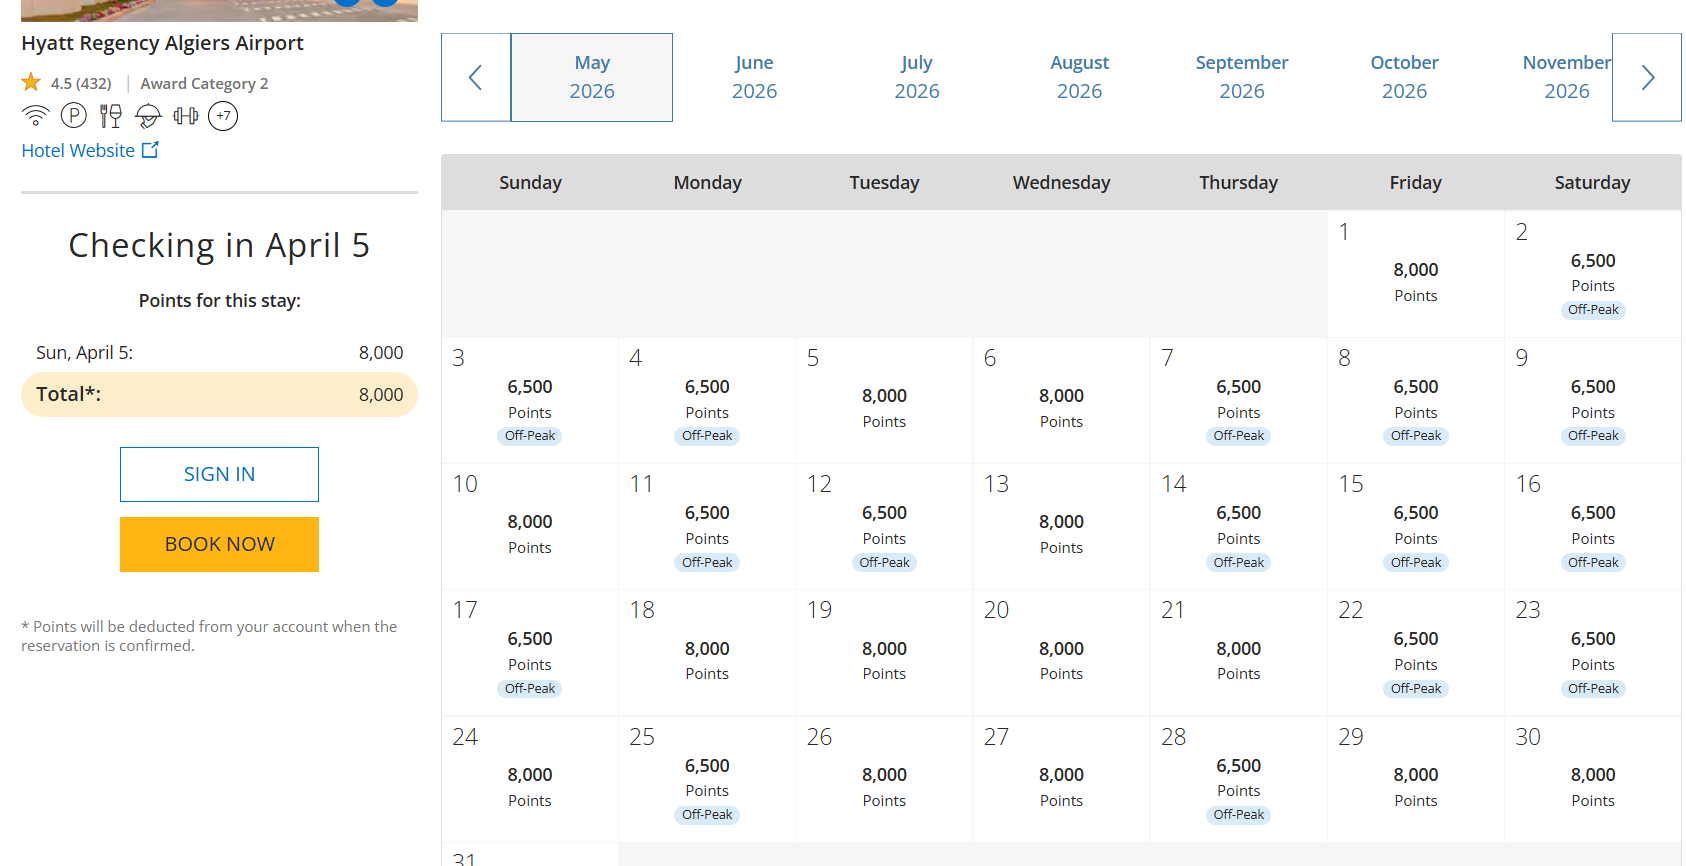Advance months with the right chevron
This screenshot has width=1686, height=866.
point(1647,78)
